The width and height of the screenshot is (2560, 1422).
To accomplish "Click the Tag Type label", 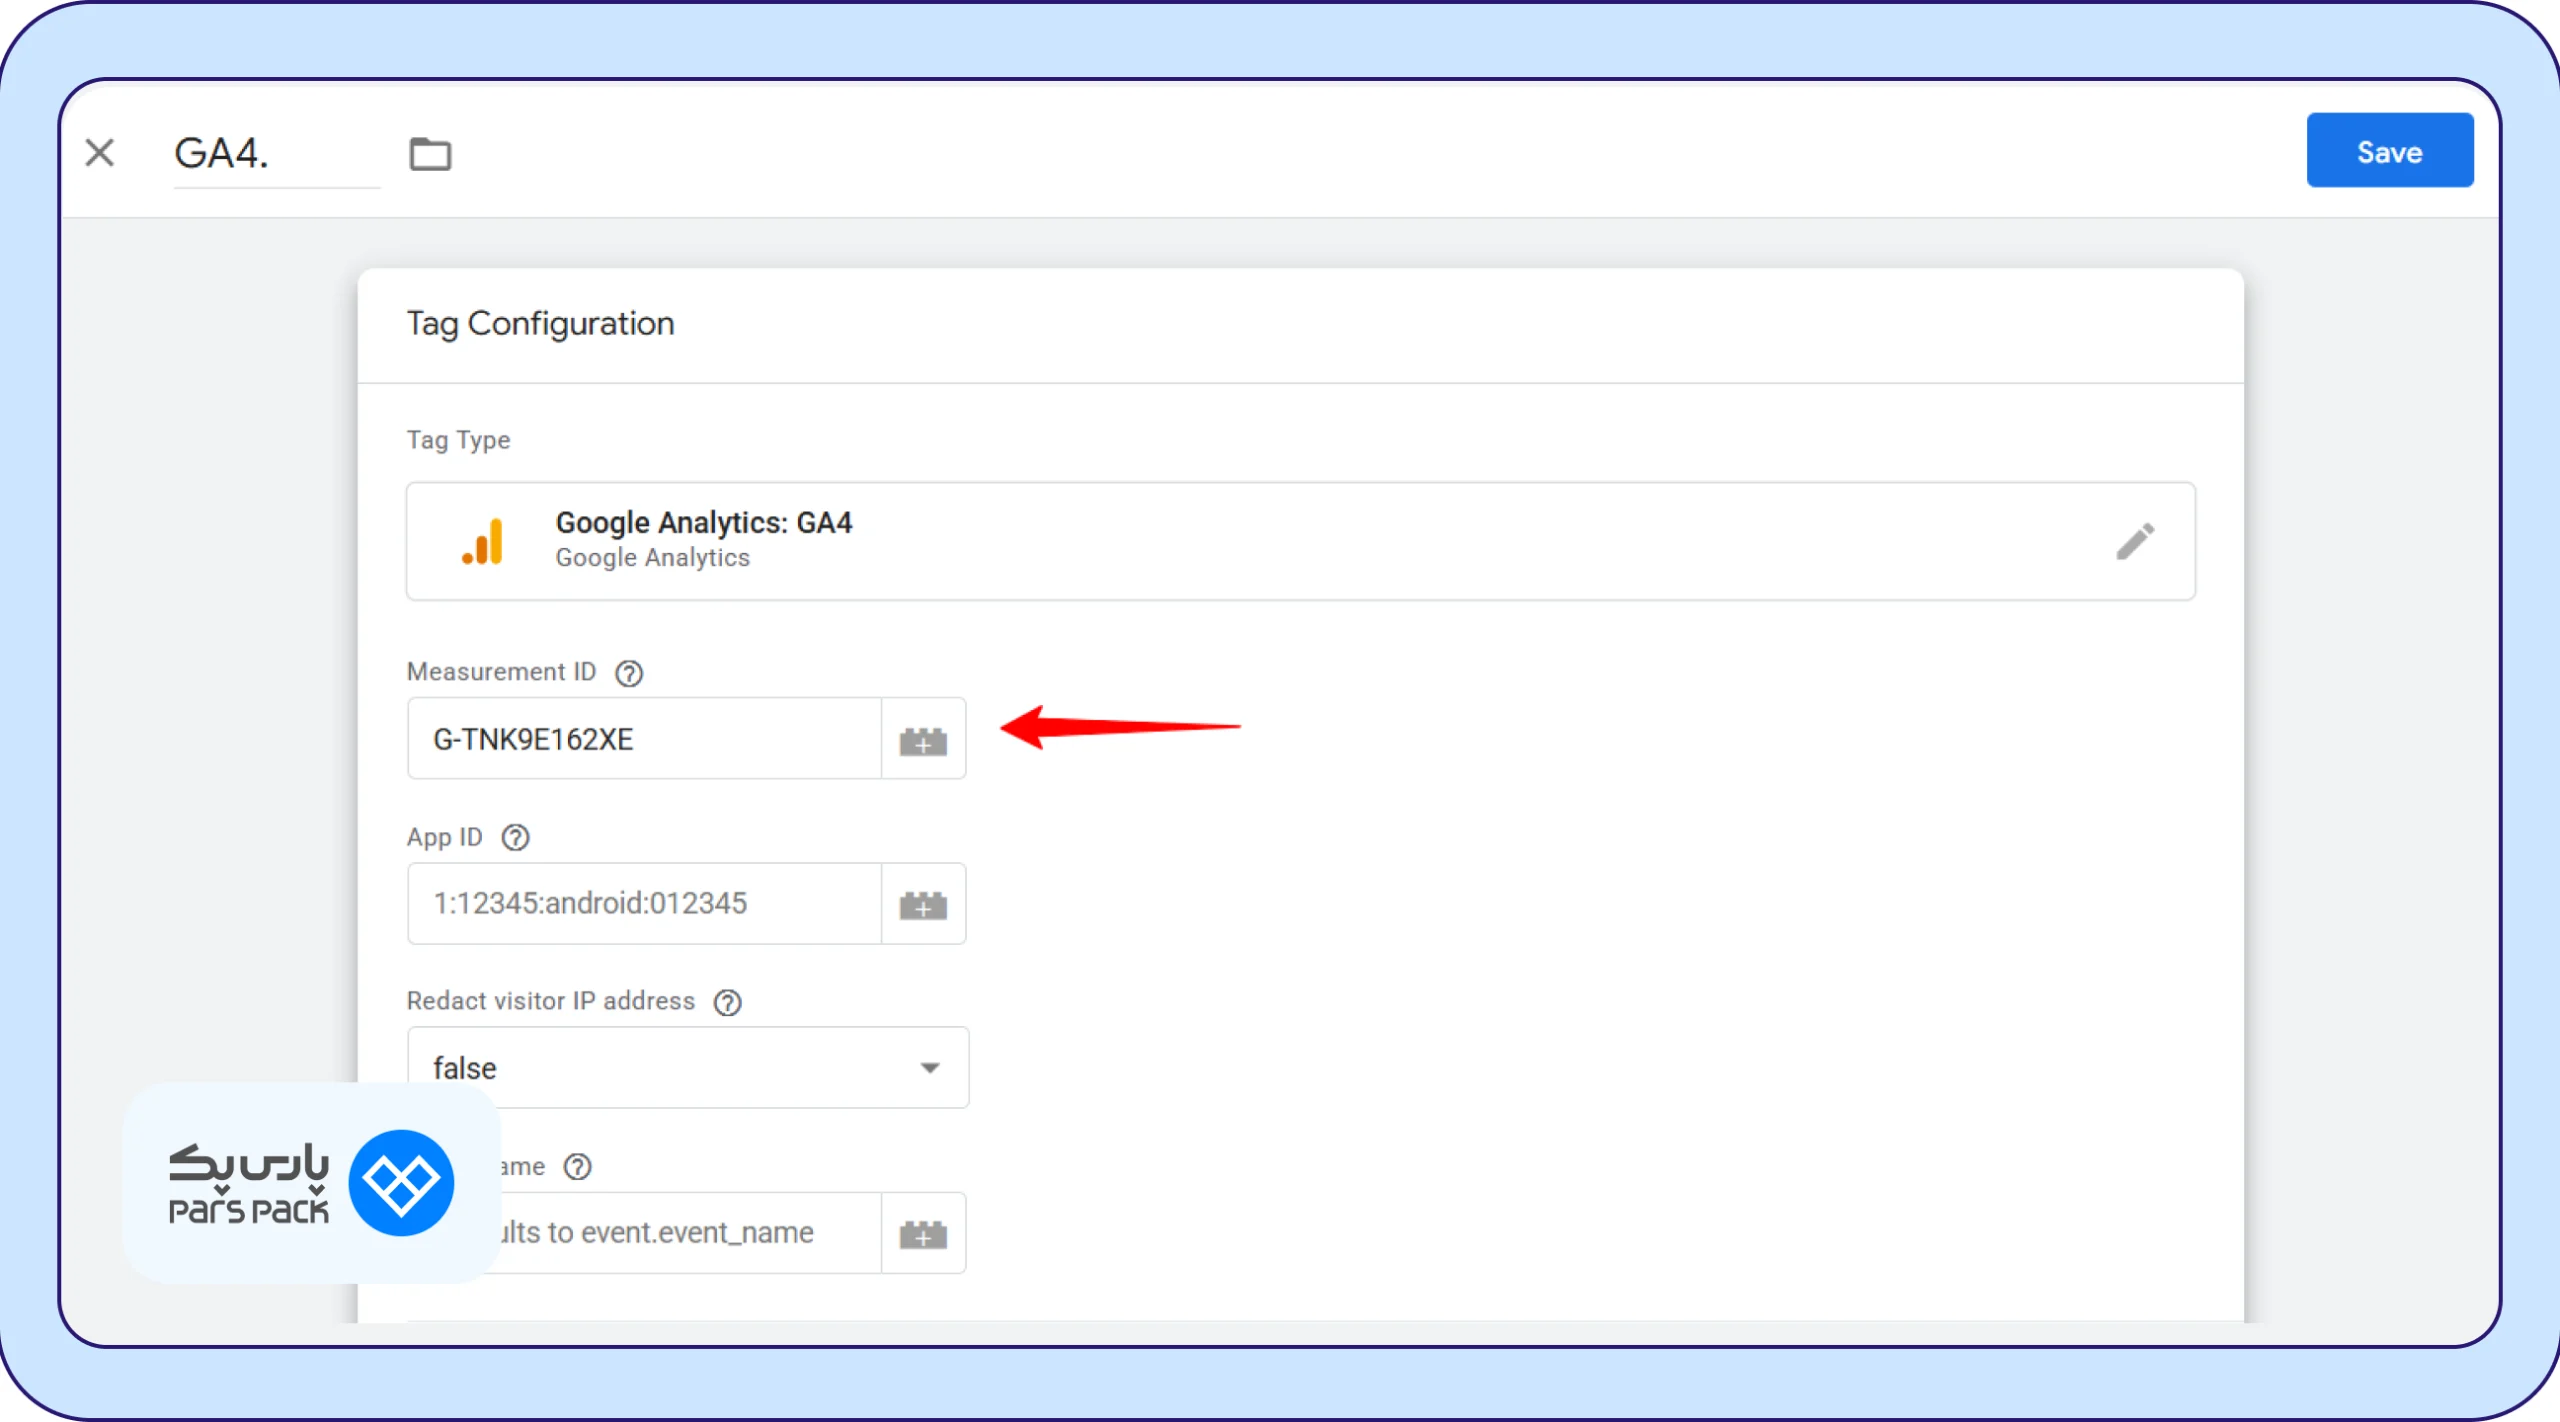I will coord(458,440).
